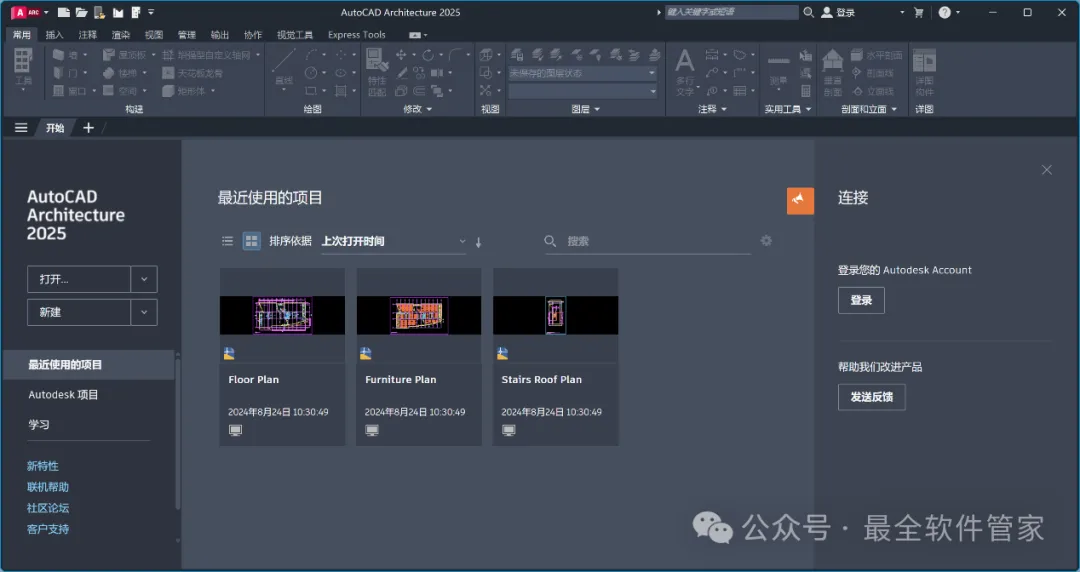
Task: Click the shopping cart icon in title bar
Action: [x=918, y=12]
